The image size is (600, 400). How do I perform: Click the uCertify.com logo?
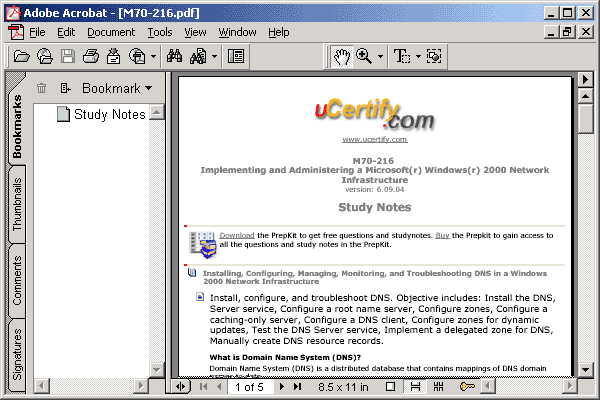[374, 114]
